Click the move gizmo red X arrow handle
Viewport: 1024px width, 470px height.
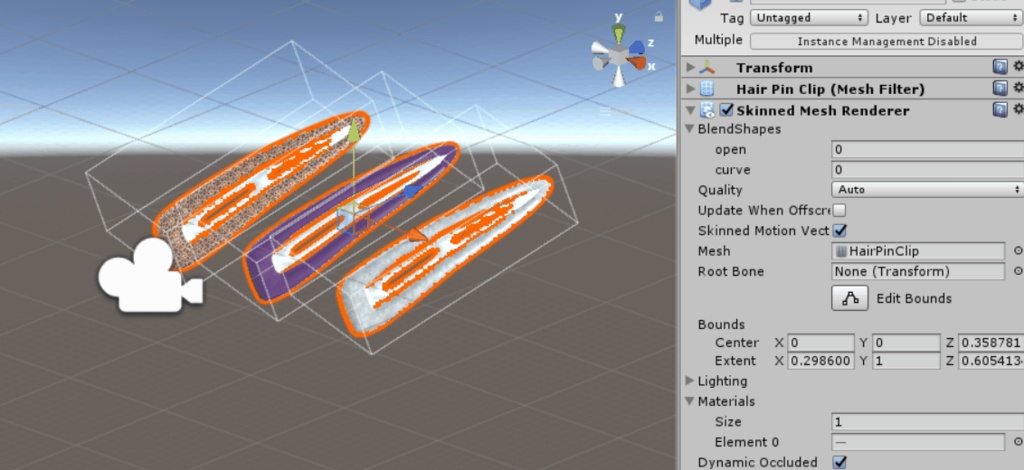(x=417, y=236)
